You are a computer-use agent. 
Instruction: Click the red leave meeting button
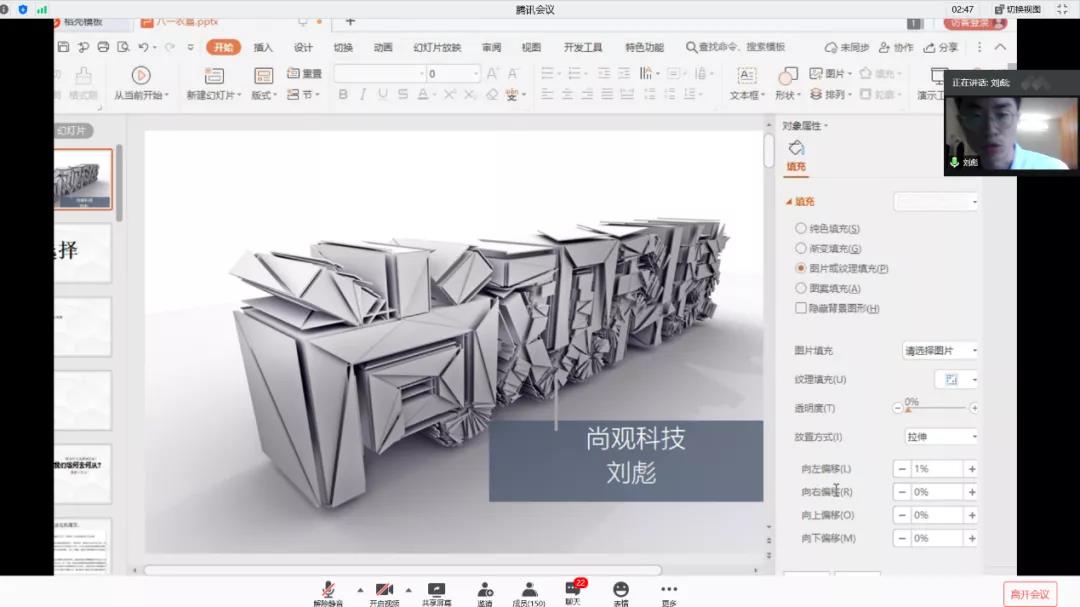pos(1029,594)
